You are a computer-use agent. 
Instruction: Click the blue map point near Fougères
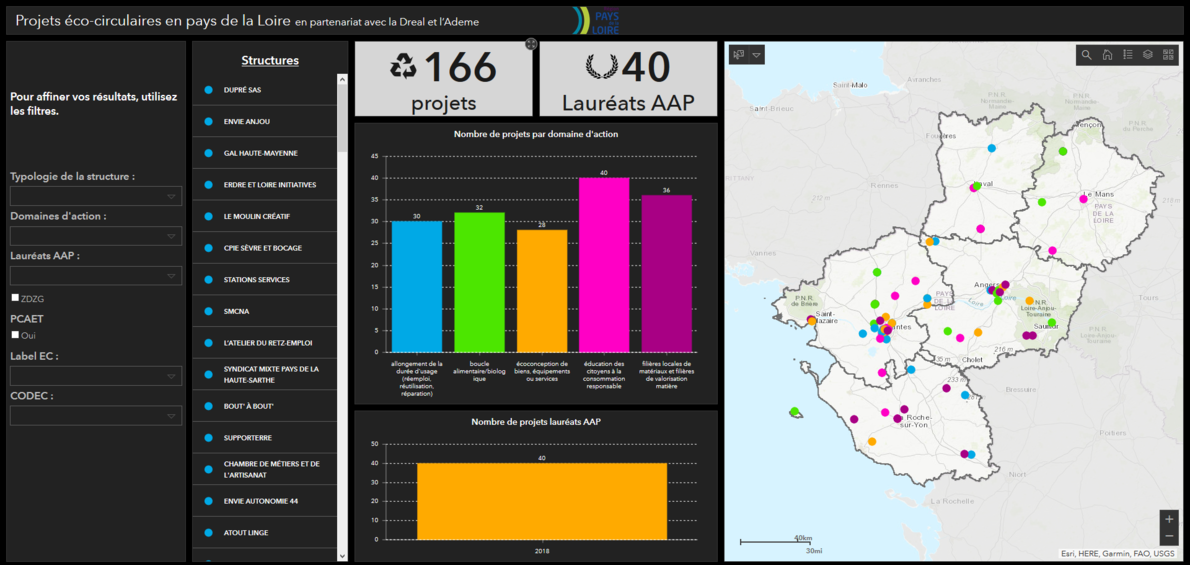pyautogui.click(x=991, y=148)
